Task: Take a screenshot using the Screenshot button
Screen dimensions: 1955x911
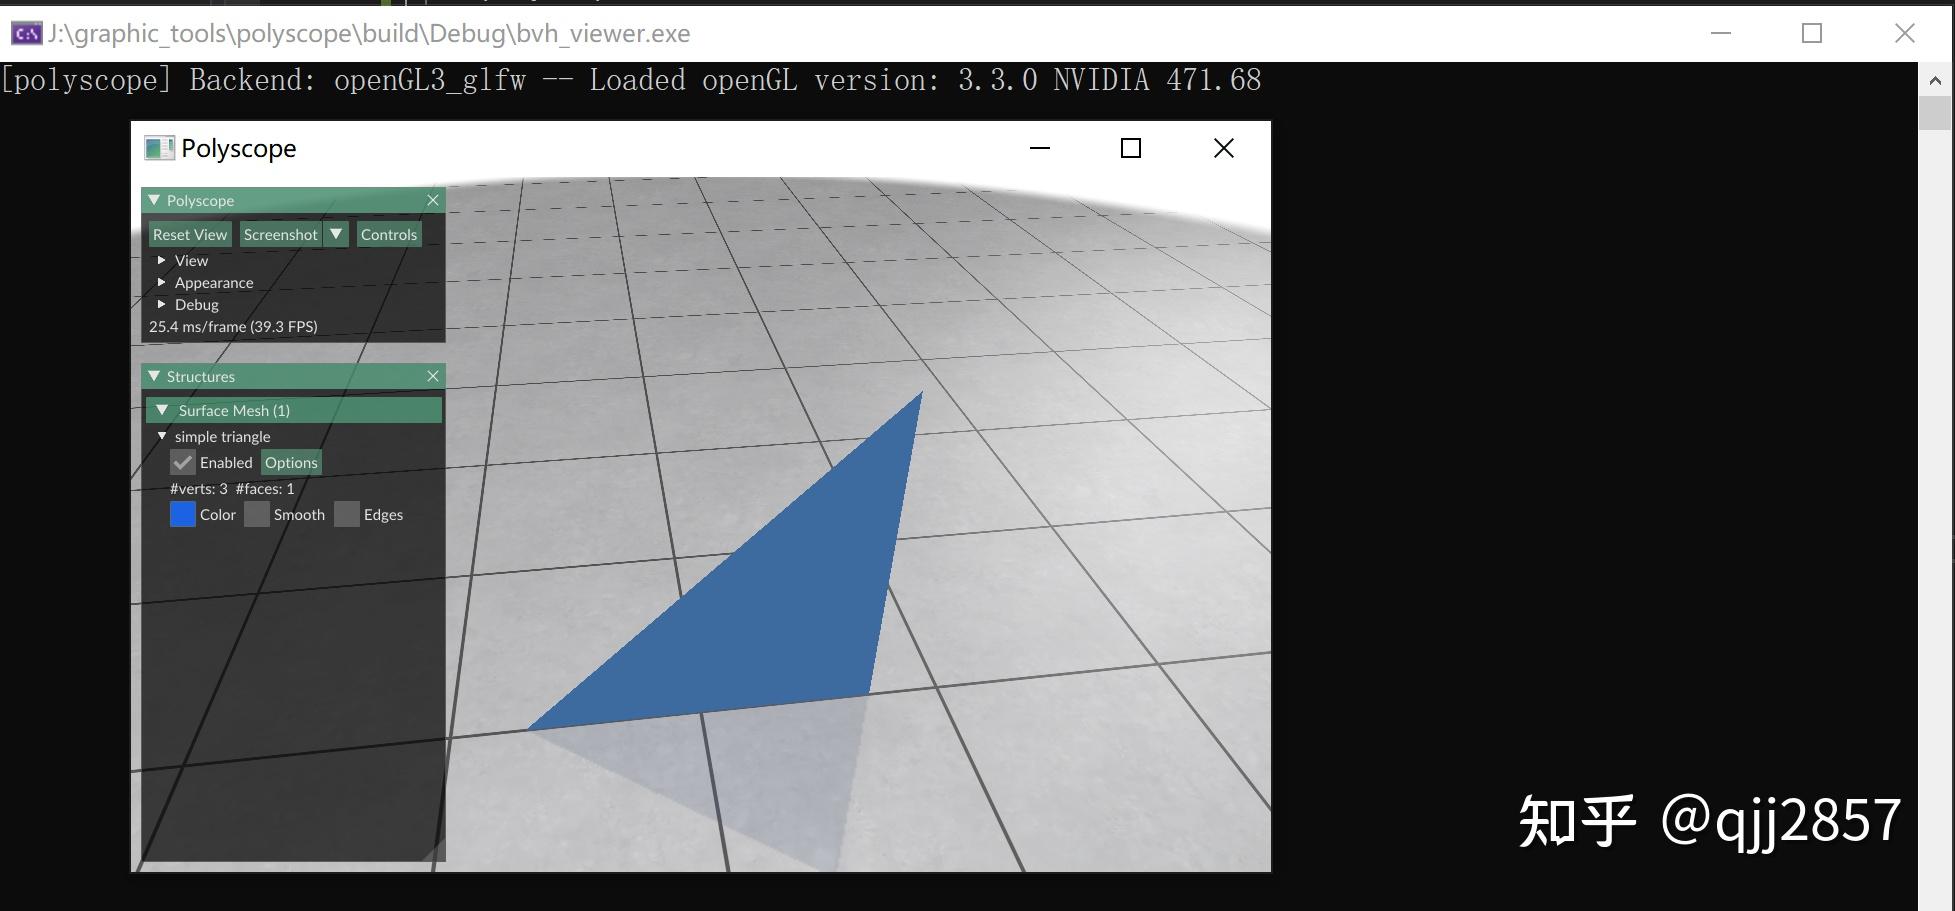Action: point(280,233)
